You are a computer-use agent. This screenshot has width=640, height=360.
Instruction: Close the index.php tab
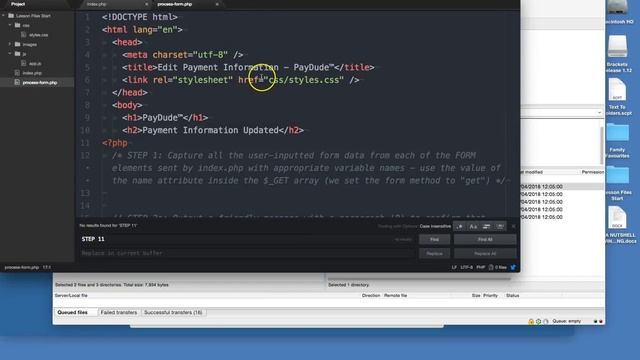(147, 4)
